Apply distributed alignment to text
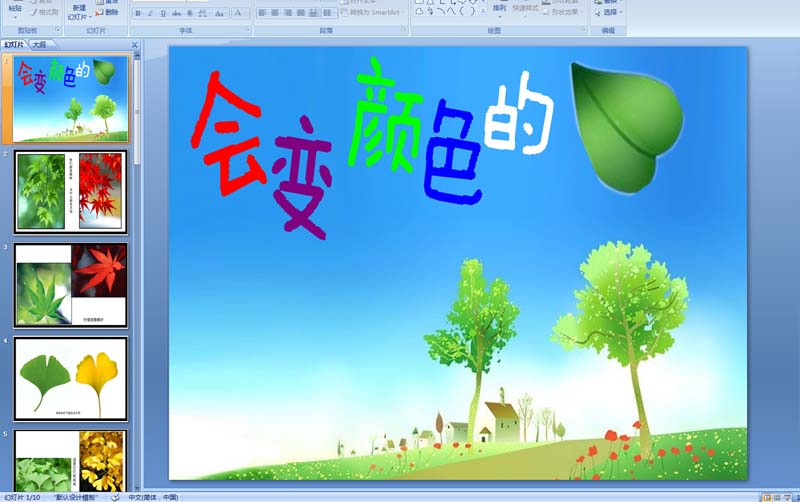The width and height of the screenshot is (800, 502). tap(314, 13)
